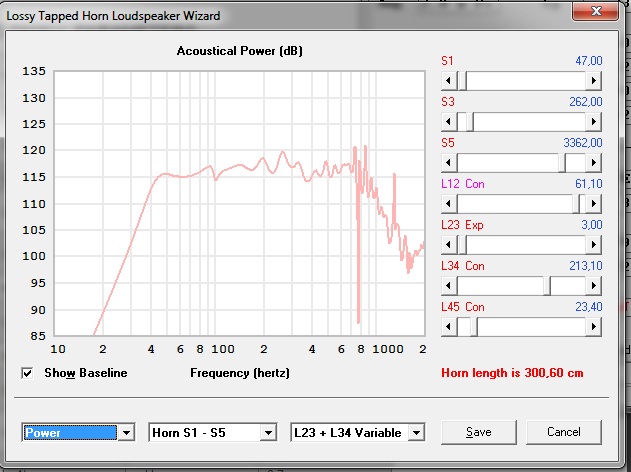Click the right arrow of the L34 Con slider
Screen dimensions: 631x472
(x=594, y=286)
